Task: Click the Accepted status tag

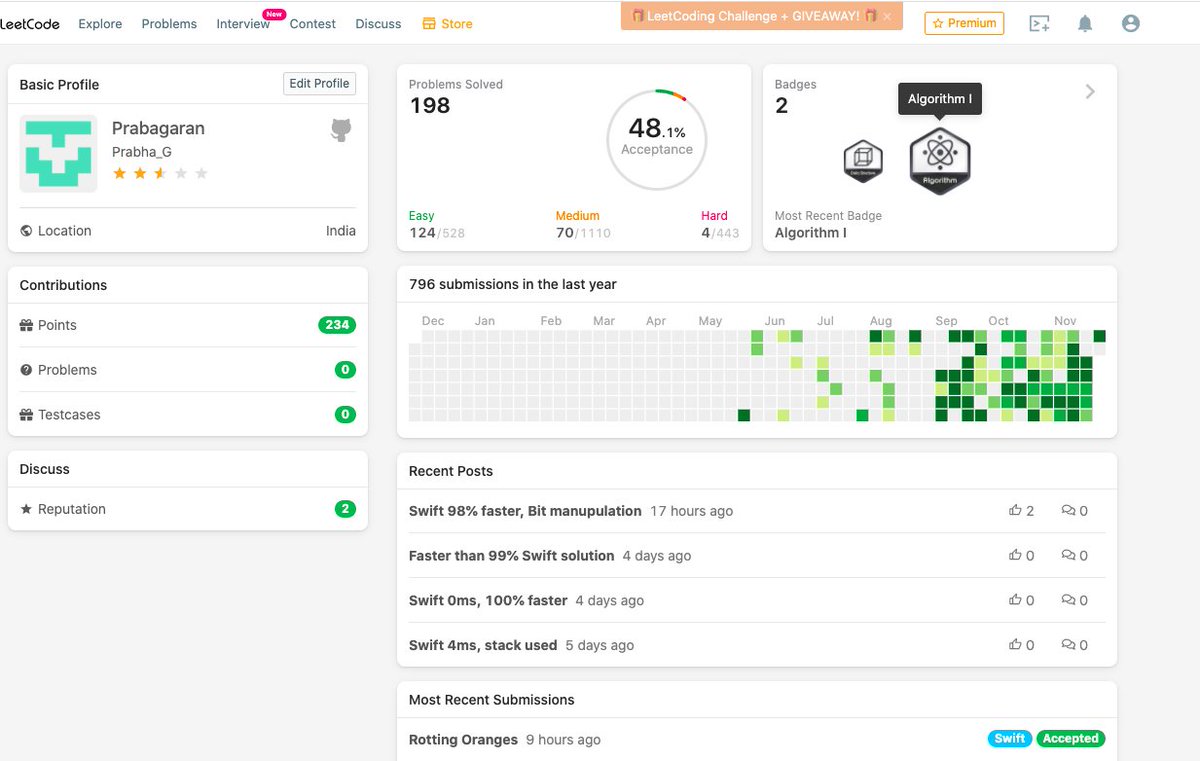Action: (x=1070, y=739)
